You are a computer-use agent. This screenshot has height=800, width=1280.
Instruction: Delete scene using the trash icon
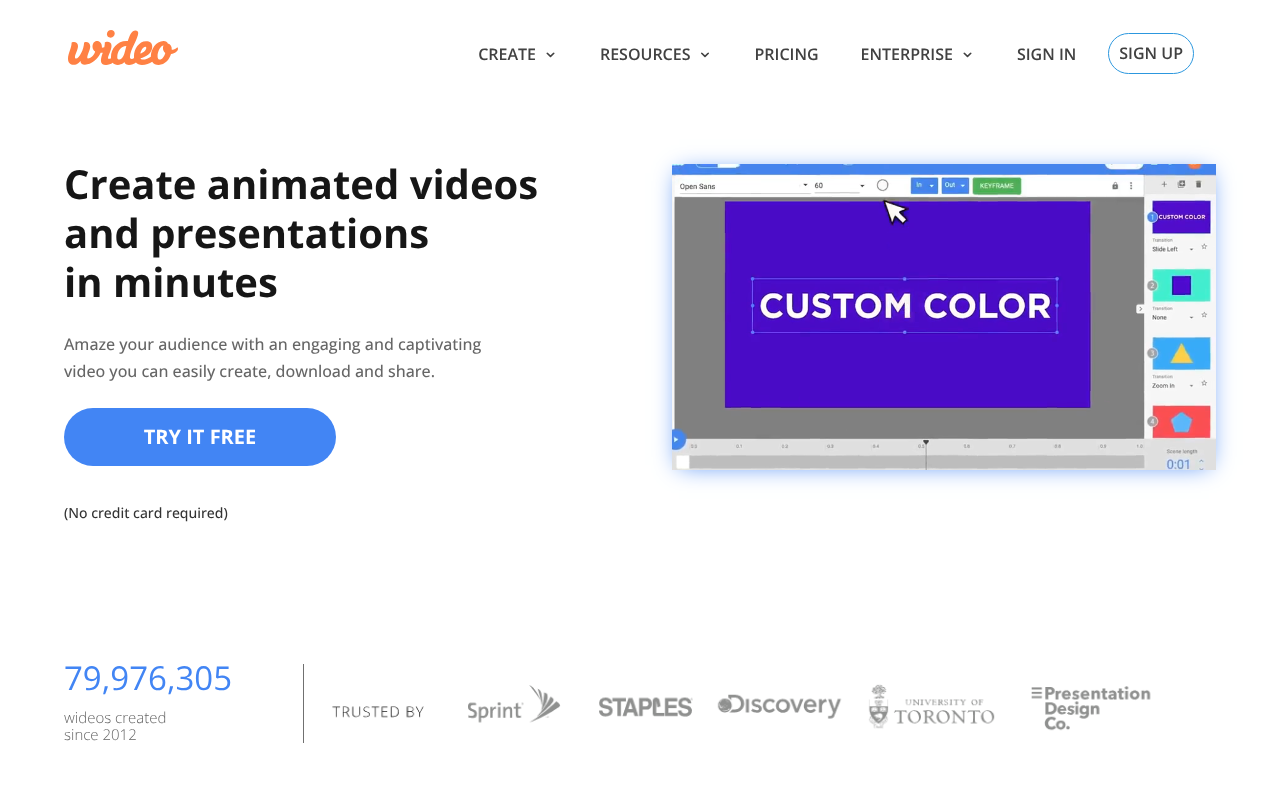click(1199, 185)
